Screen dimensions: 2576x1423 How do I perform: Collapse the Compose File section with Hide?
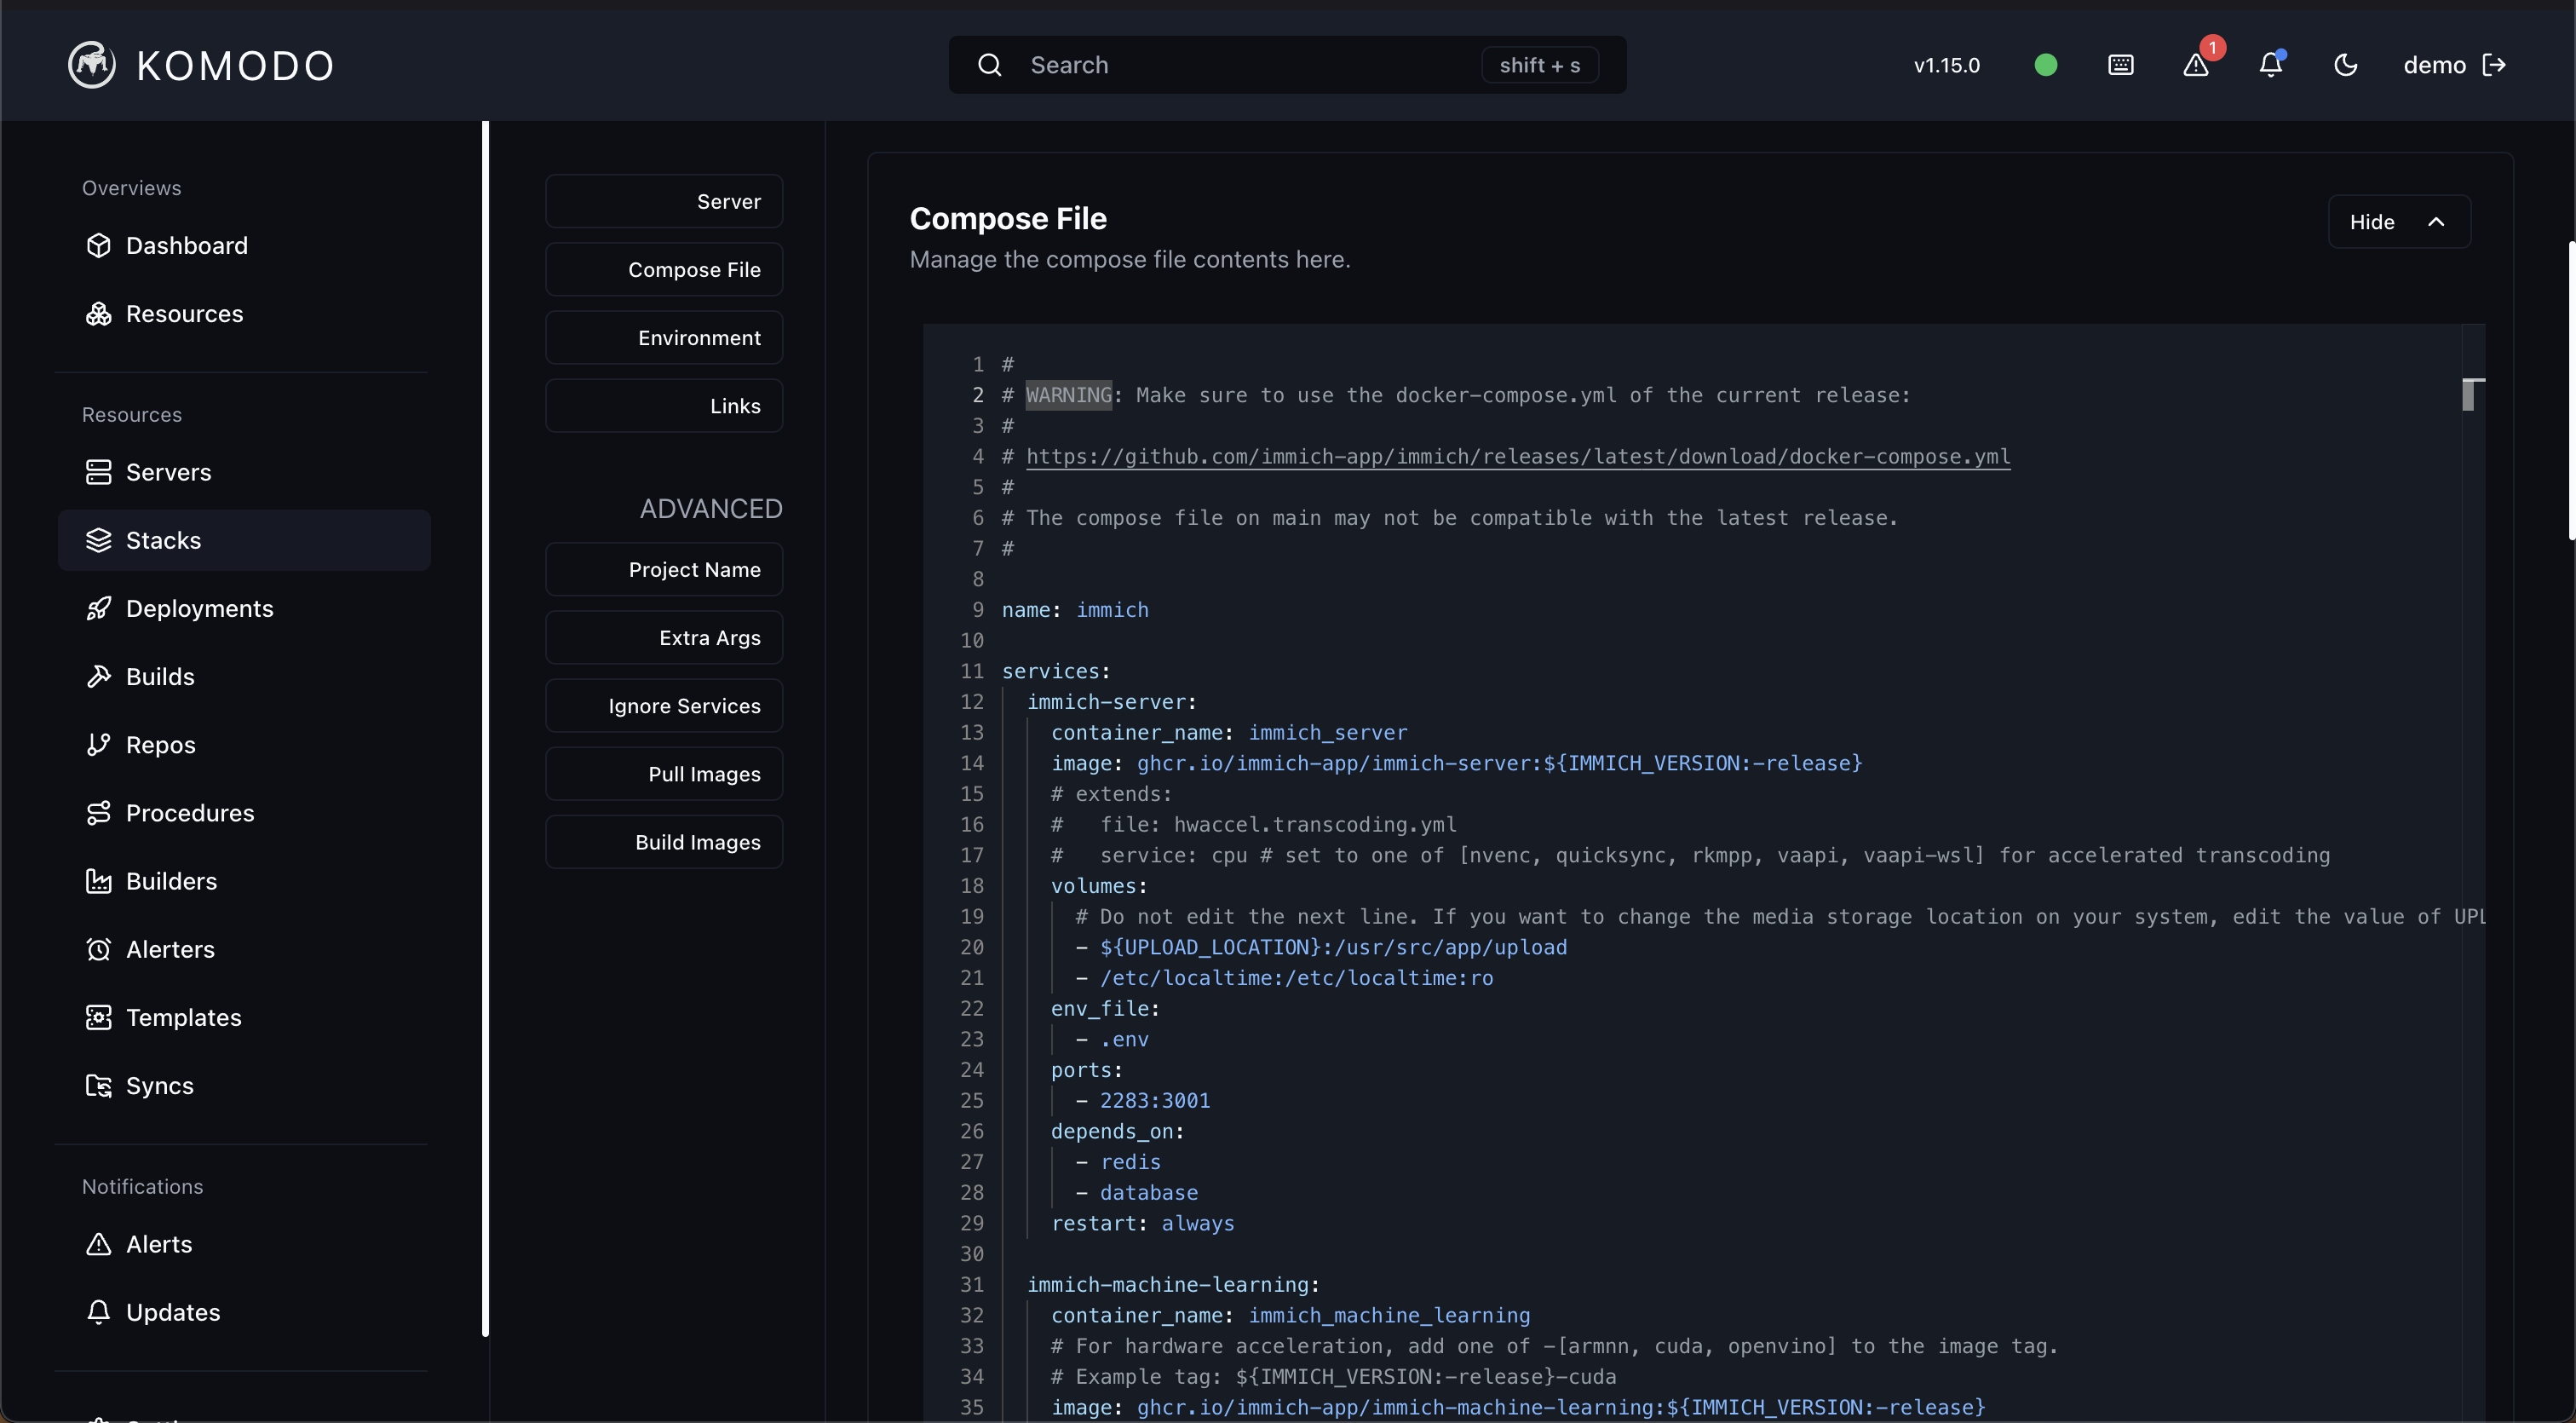[2398, 221]
